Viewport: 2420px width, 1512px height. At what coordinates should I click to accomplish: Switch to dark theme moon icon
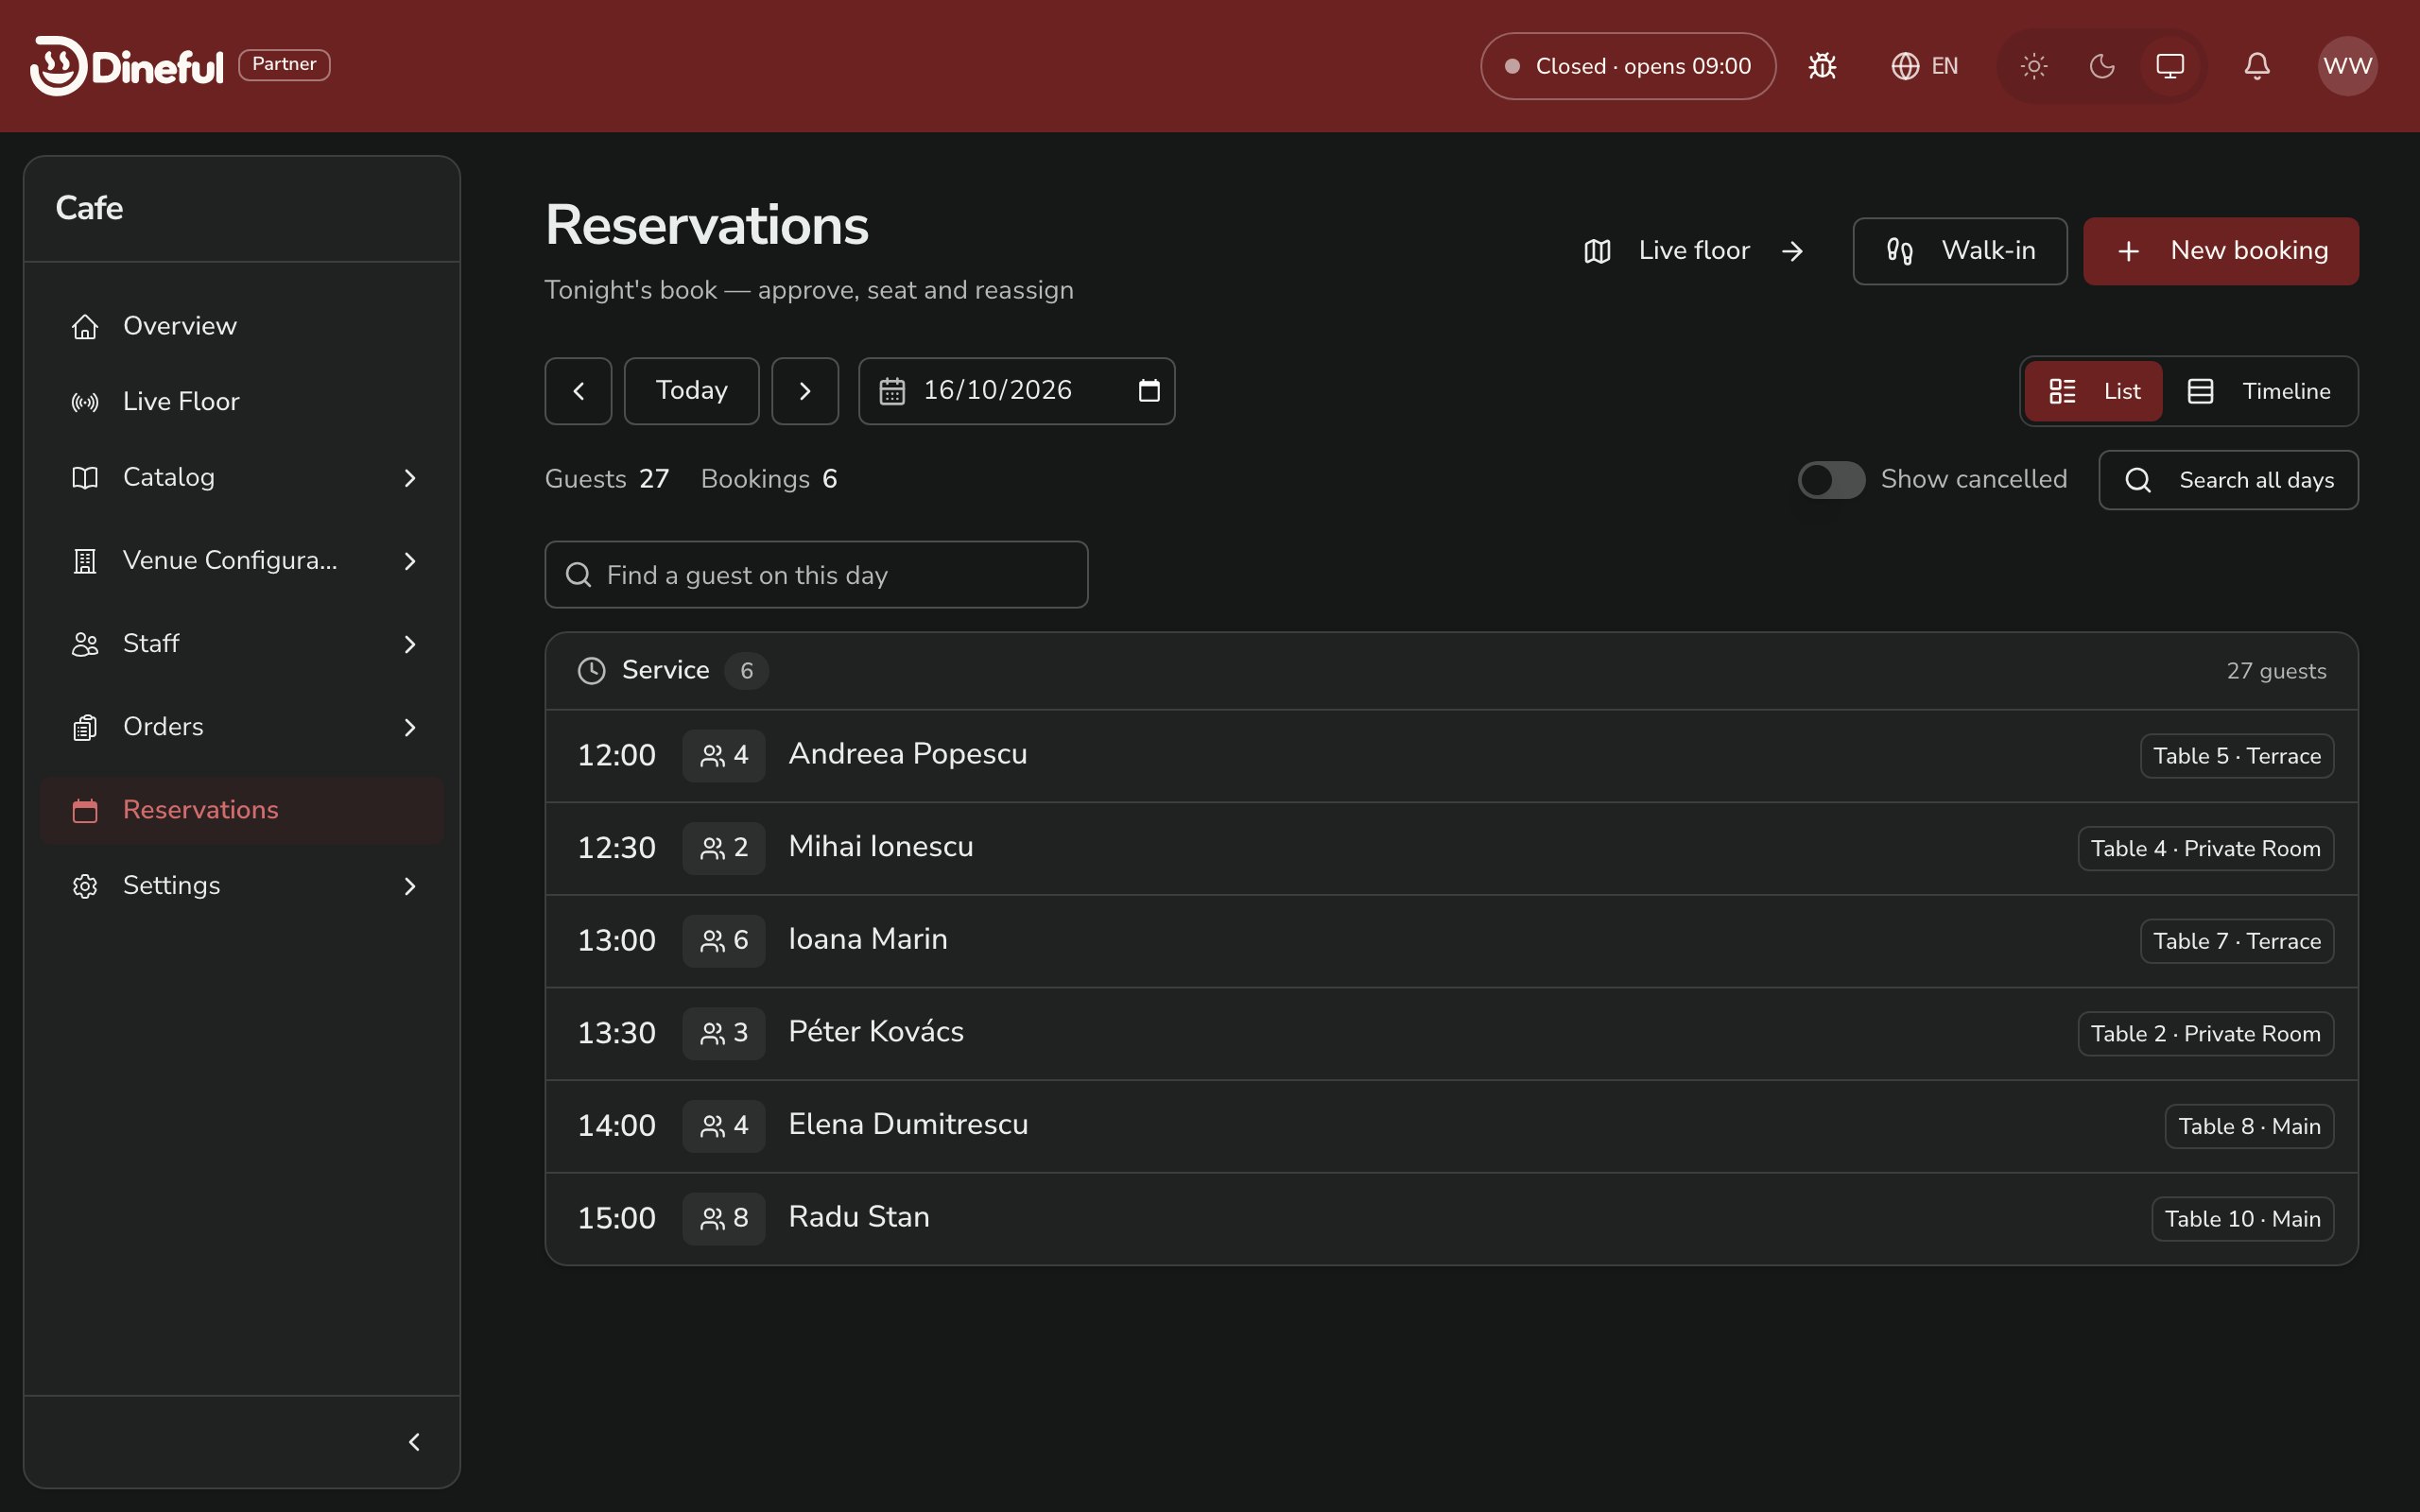[2102, 66]
